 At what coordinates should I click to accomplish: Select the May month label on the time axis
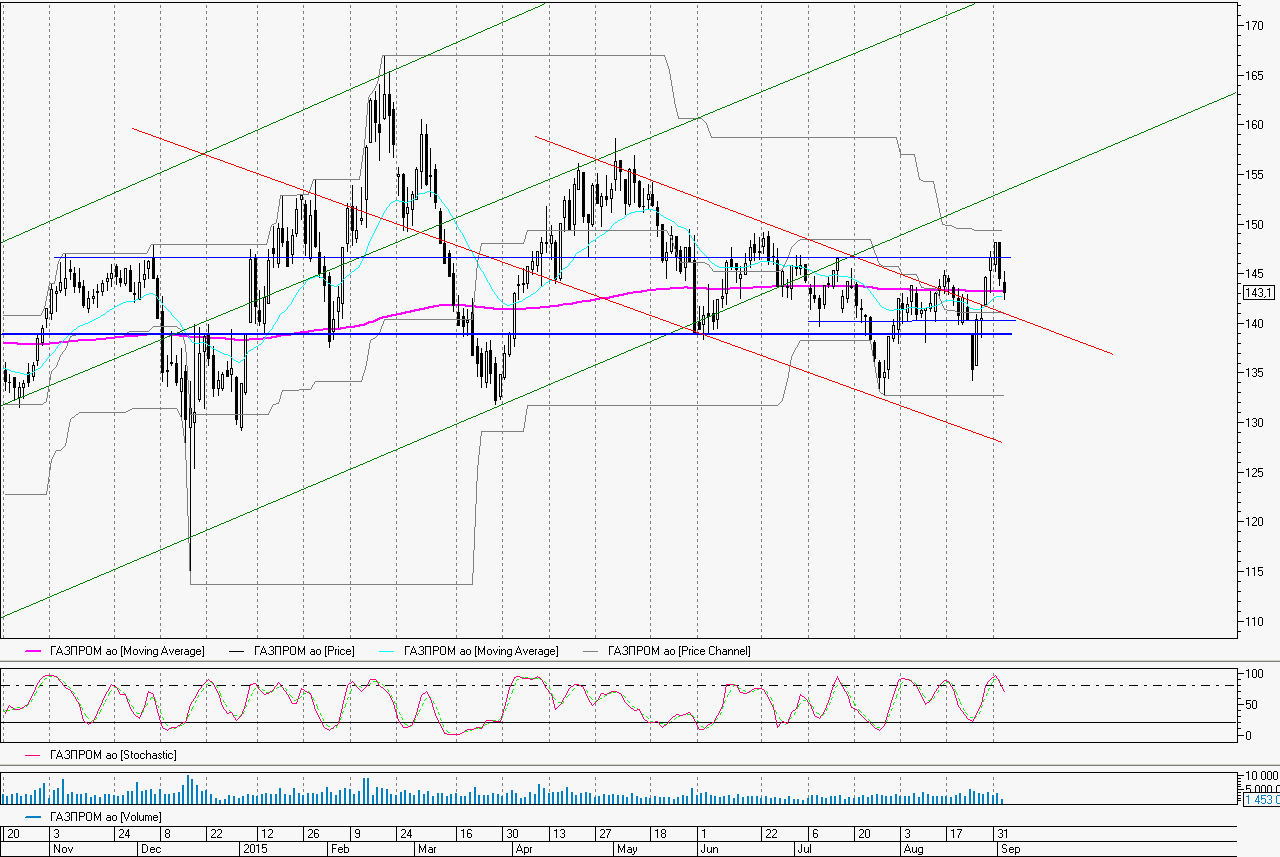pos(627,848)
